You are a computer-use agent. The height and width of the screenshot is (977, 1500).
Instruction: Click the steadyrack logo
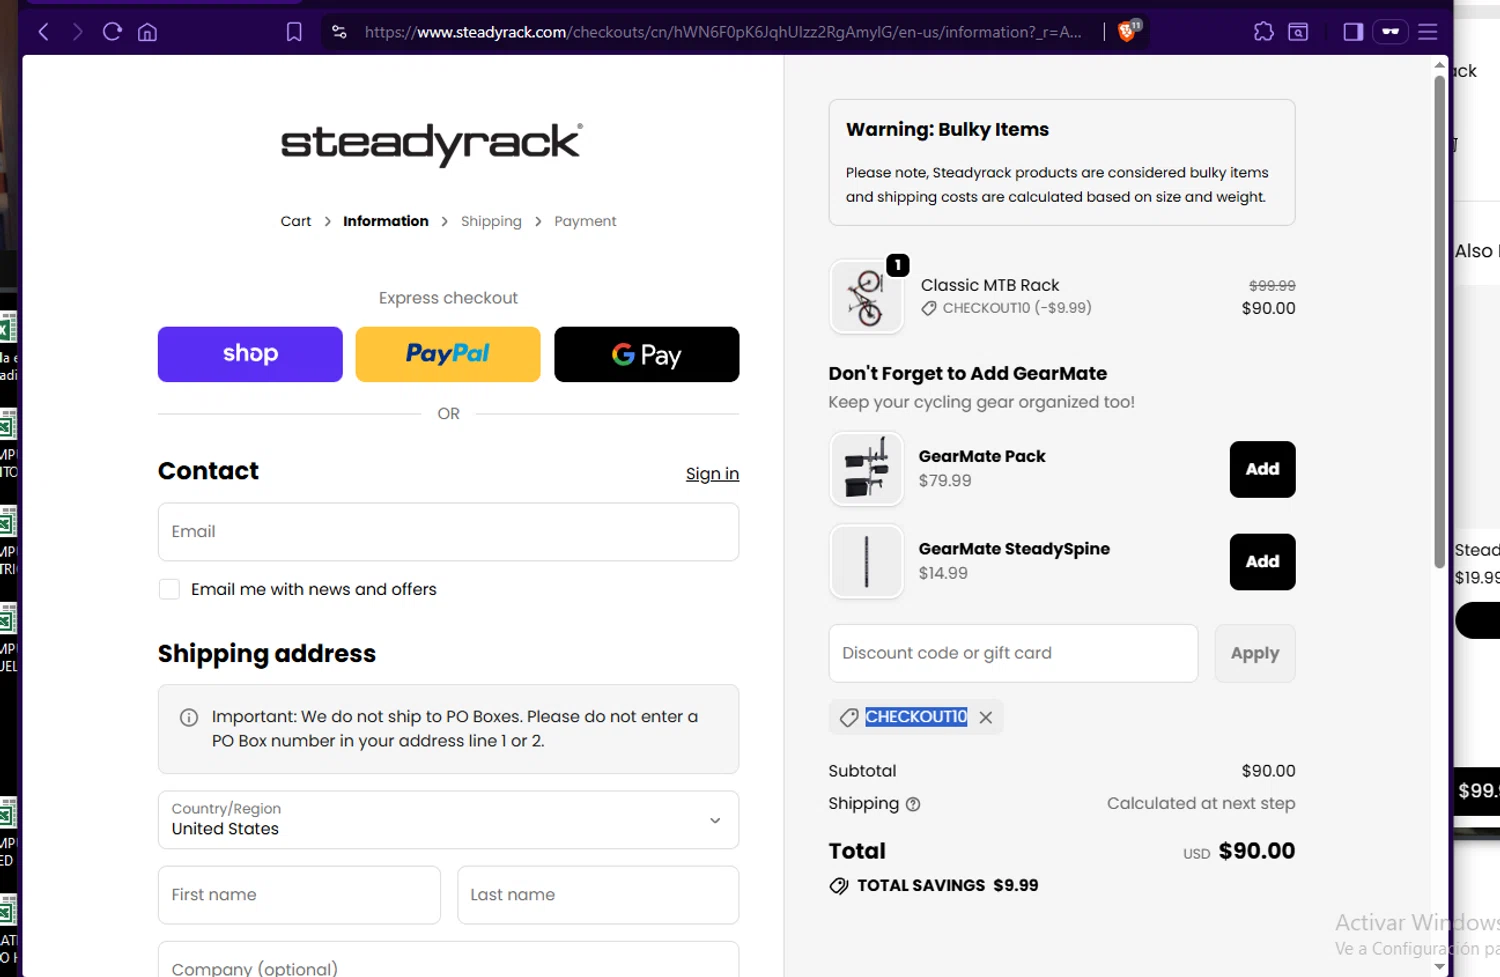pyautogui.click(x=432, y=144)
